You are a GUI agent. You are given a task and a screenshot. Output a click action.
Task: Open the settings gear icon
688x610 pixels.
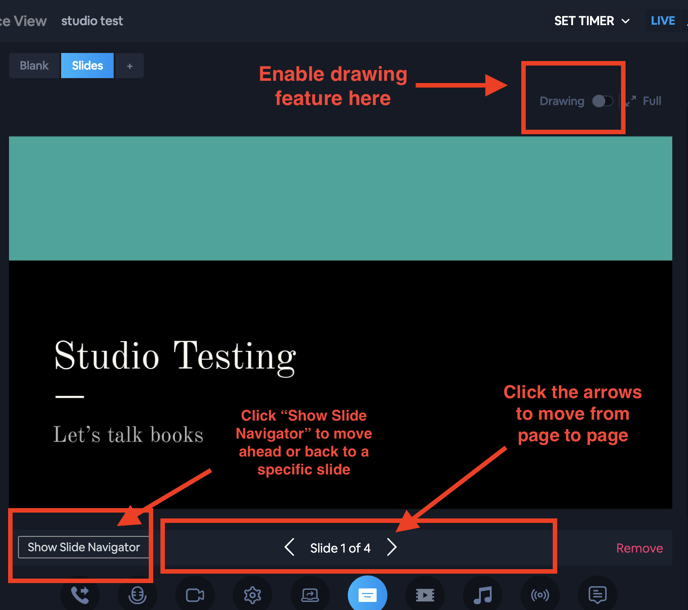(x=252, y=595)
